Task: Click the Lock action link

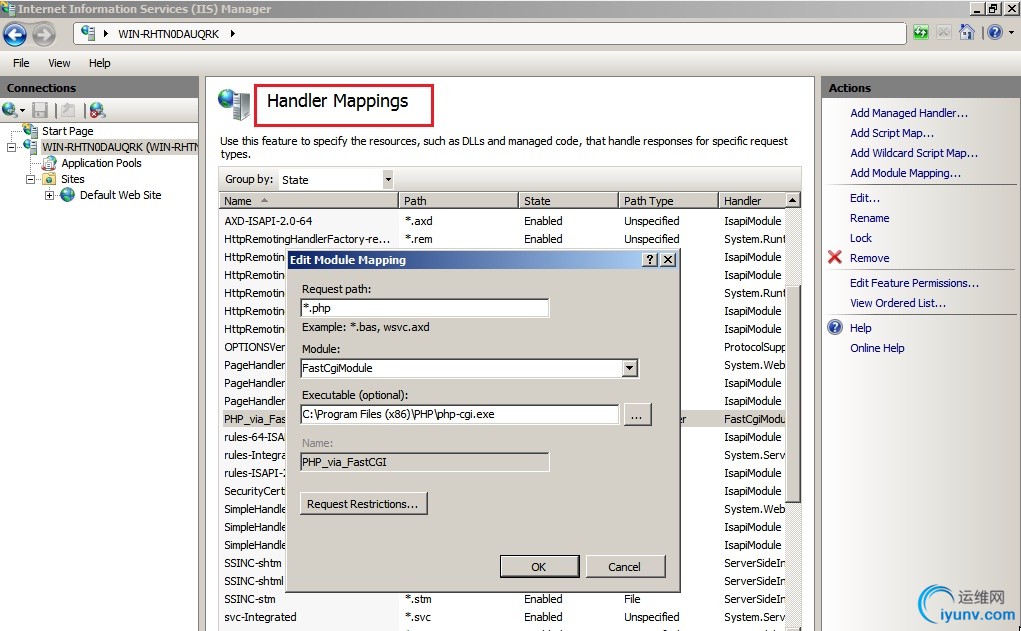Action: tap(861, 238)
